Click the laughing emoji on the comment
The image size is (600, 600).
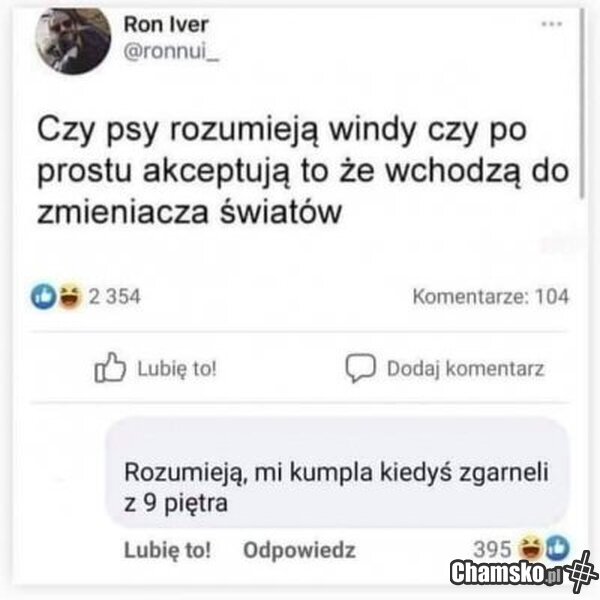pyautogui.click(x=531, y=548)
